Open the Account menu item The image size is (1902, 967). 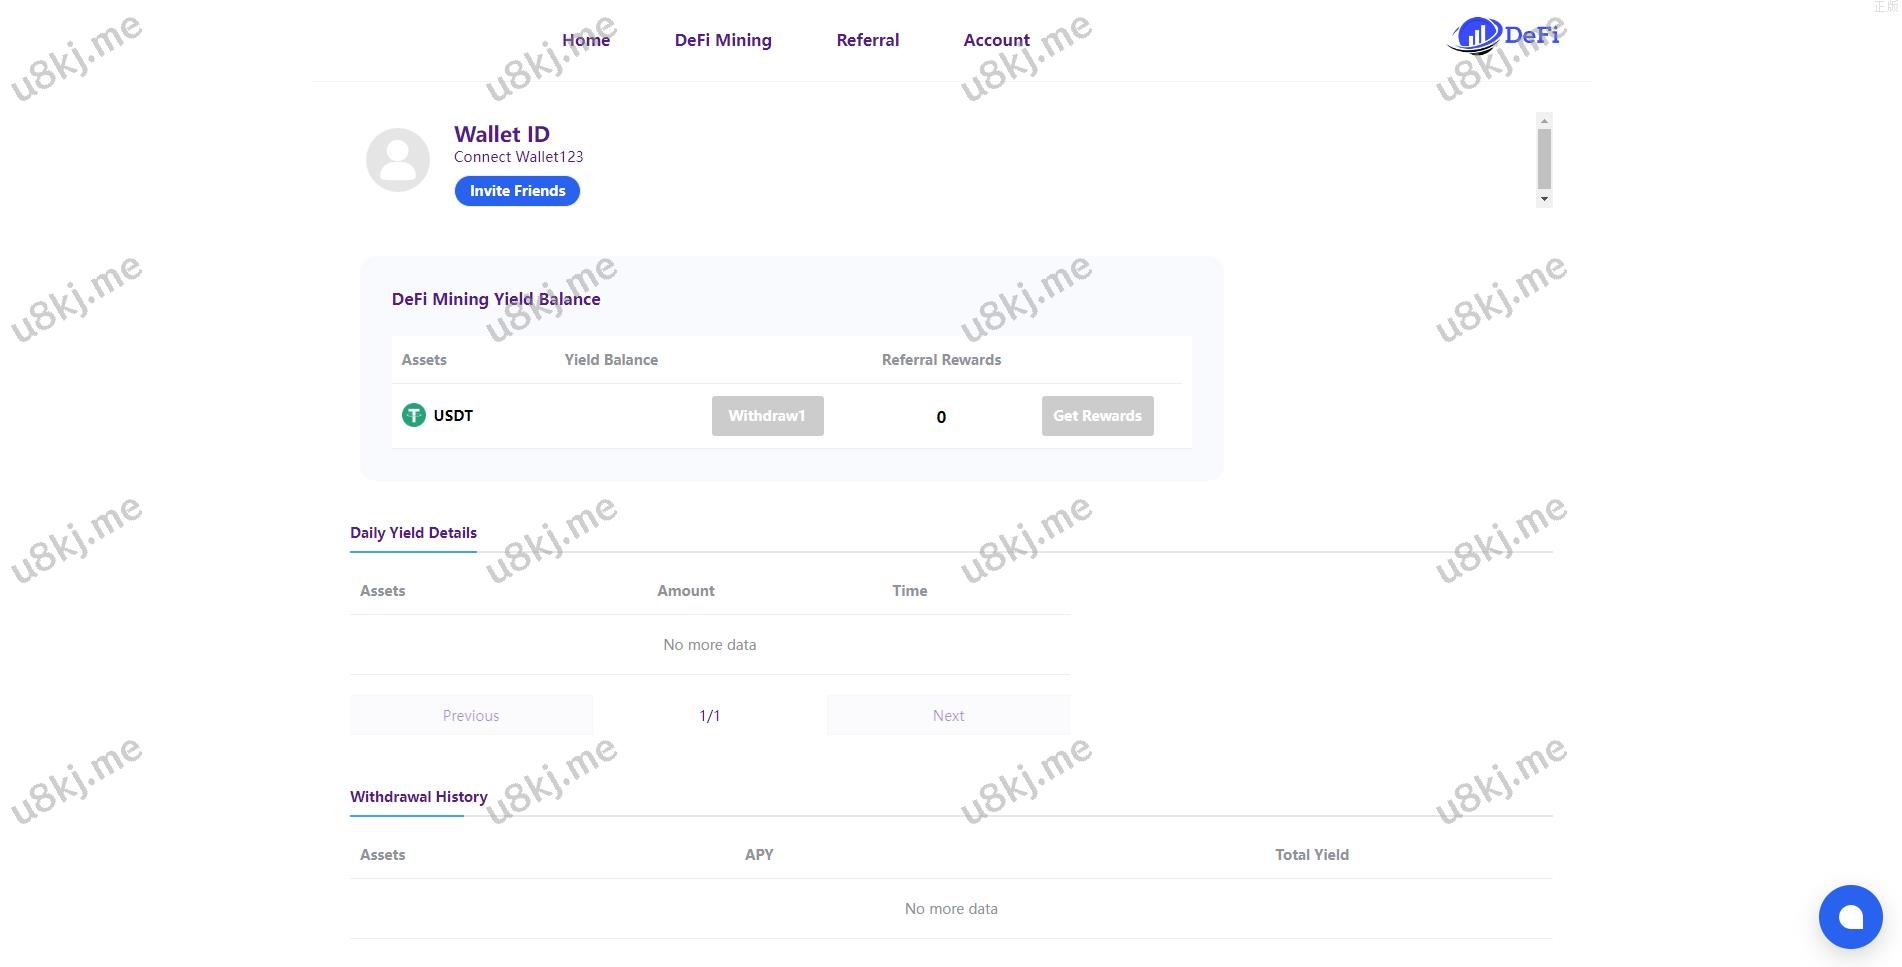pyautogui.click(x=995, y=40)
